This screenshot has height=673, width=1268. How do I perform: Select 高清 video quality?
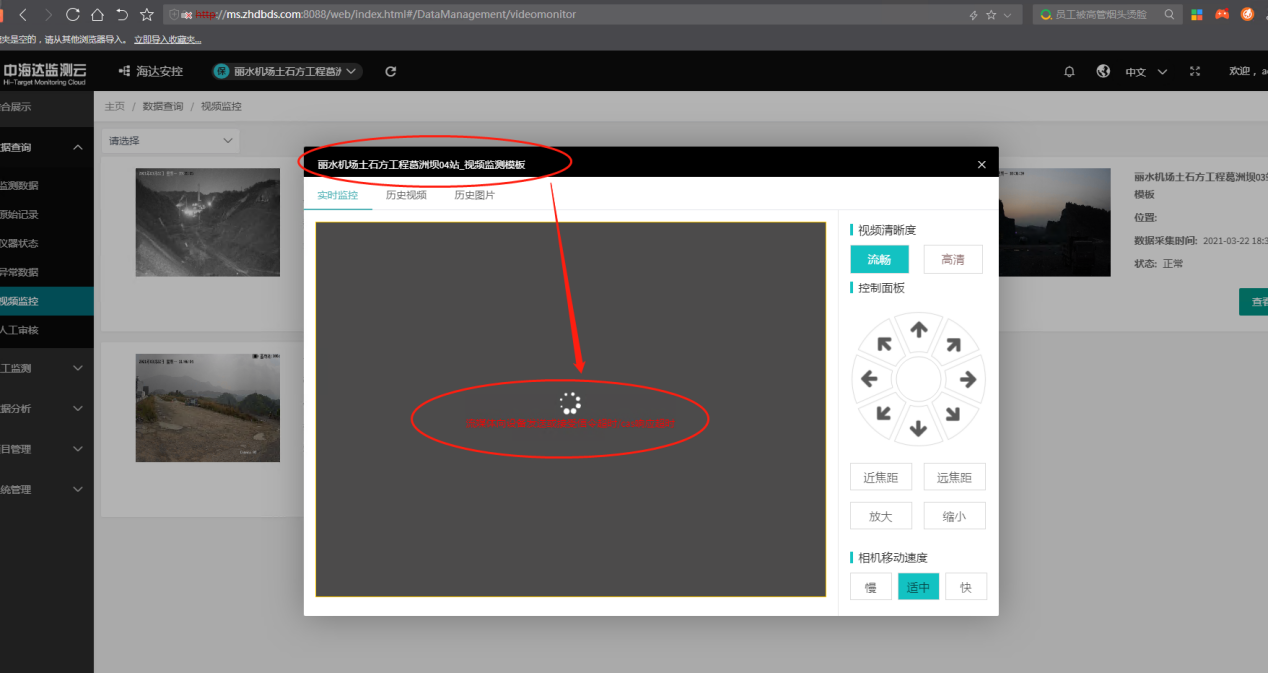[x=952, y=259]
